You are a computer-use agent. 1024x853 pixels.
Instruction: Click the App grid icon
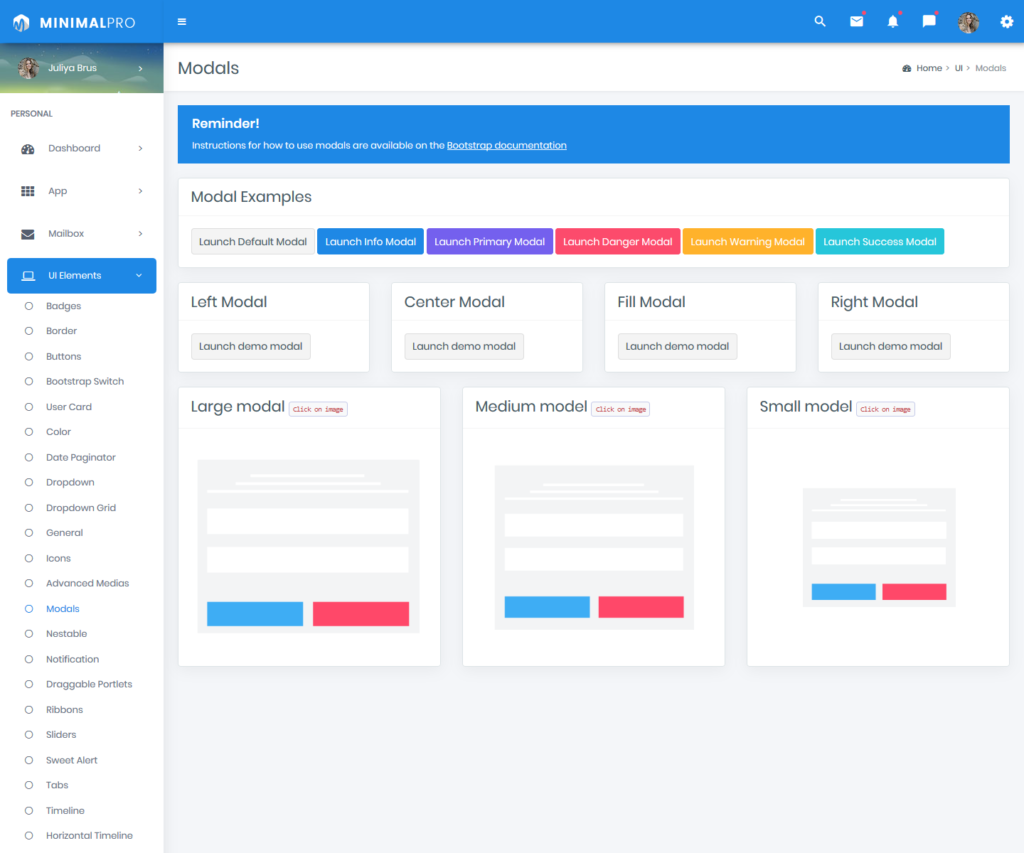pos(27,191)
